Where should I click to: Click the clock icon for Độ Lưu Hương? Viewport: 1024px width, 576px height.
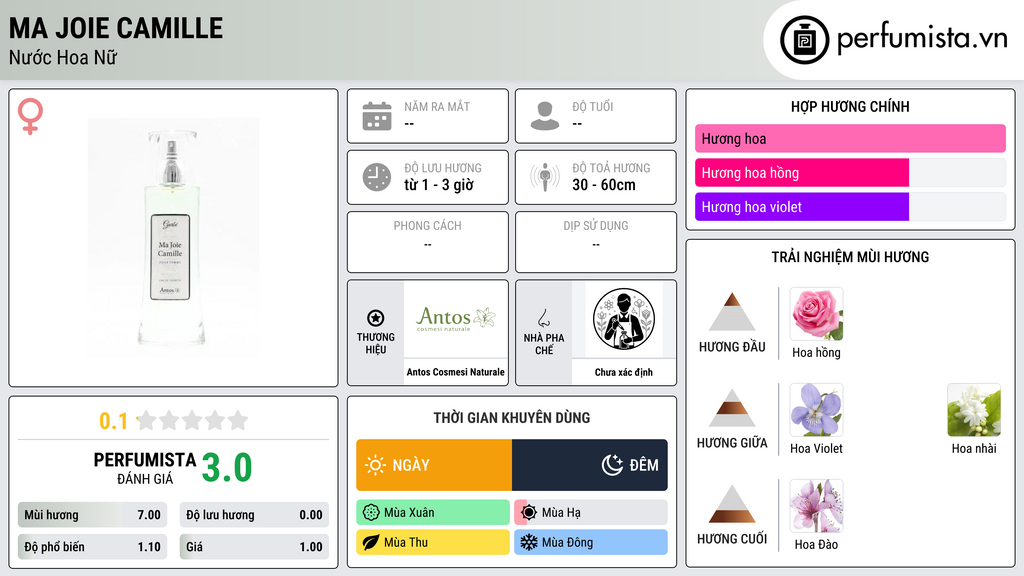coord(377,177)
